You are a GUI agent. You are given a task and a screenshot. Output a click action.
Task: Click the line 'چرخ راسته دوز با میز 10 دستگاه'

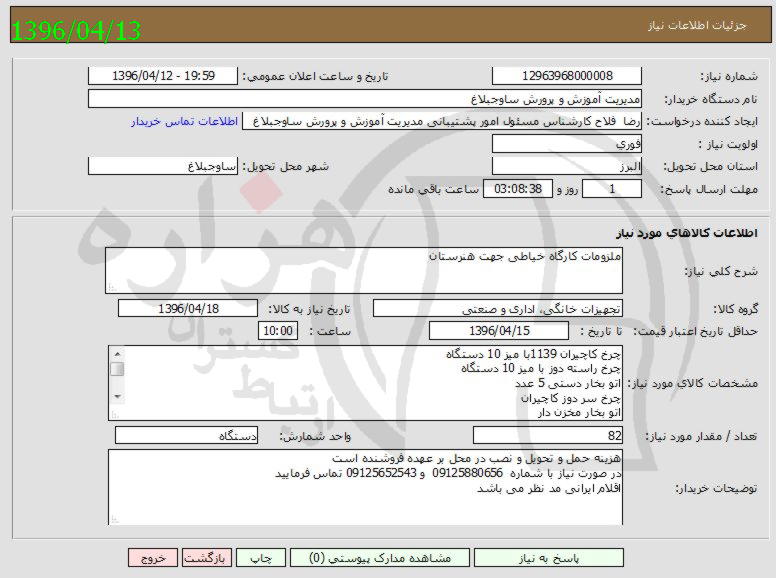click(541, 369)
